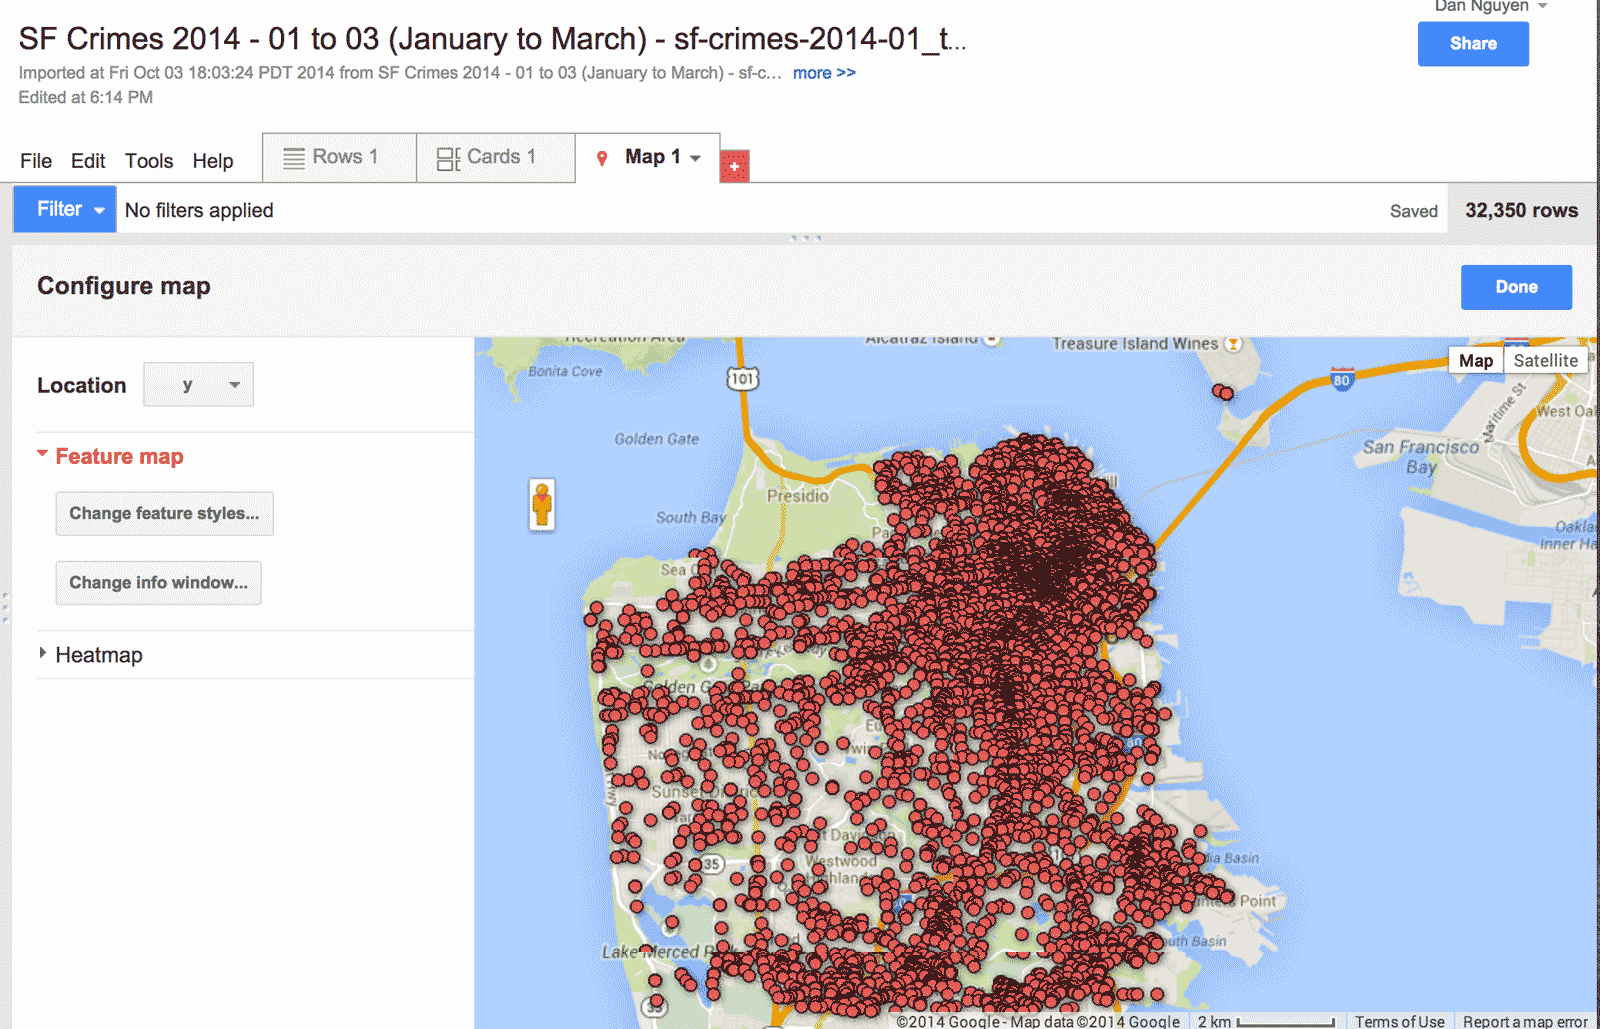Screen dimensions: 1600x1029
Task: Click the Bonita Cove map label
Action: coord(565,371)
